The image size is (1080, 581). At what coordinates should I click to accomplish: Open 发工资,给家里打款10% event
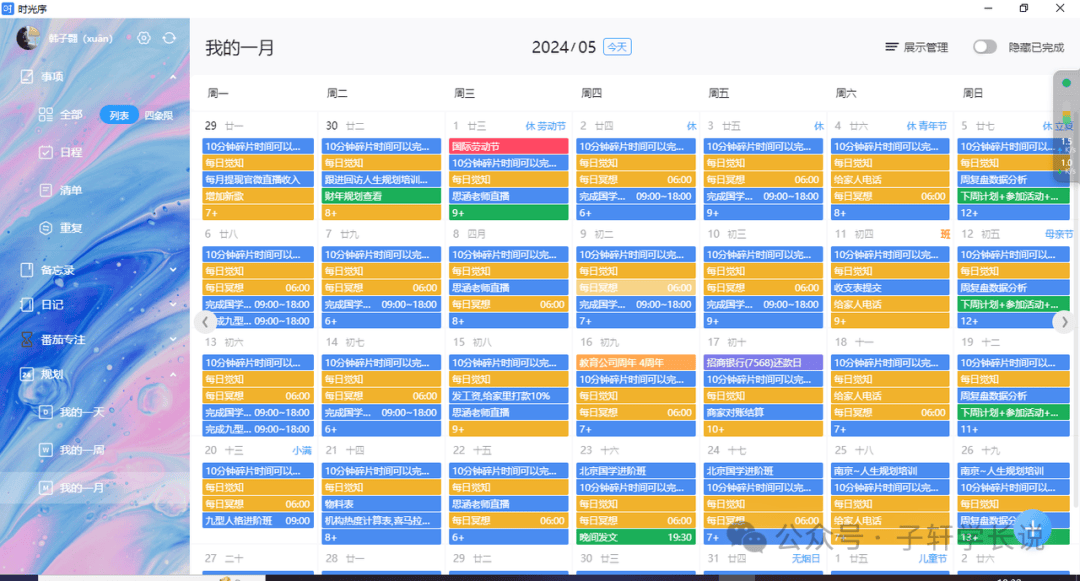(508, 396)
